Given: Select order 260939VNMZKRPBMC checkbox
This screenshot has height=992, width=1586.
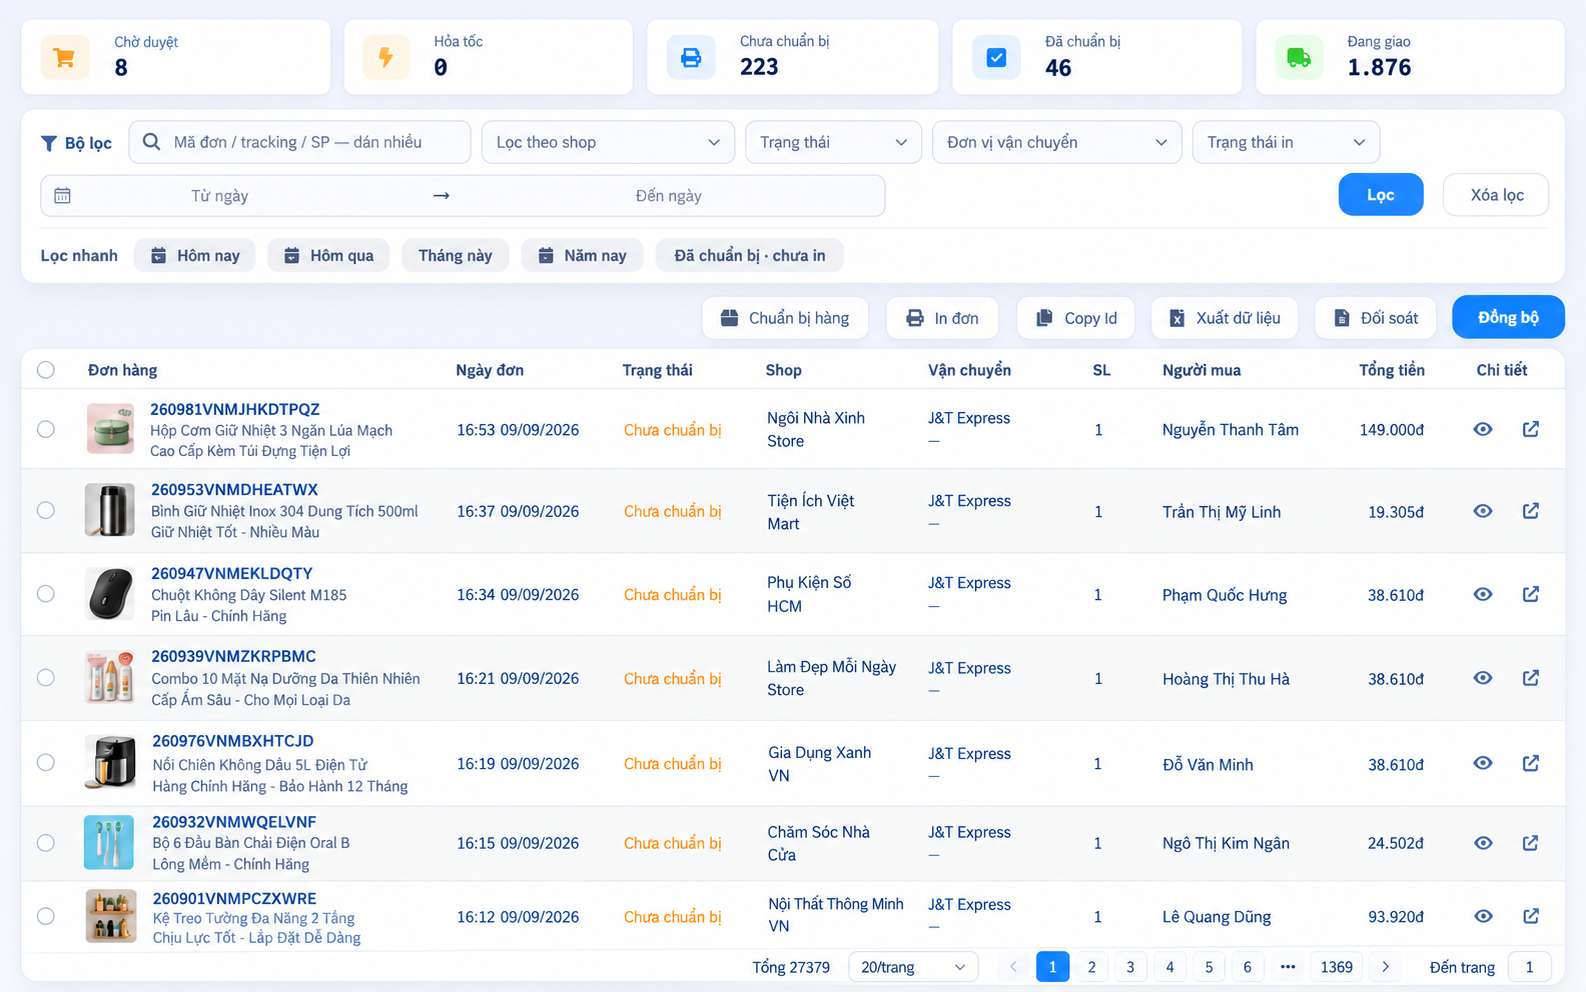Looking at the screenshot, I should (x=46, y=678).
